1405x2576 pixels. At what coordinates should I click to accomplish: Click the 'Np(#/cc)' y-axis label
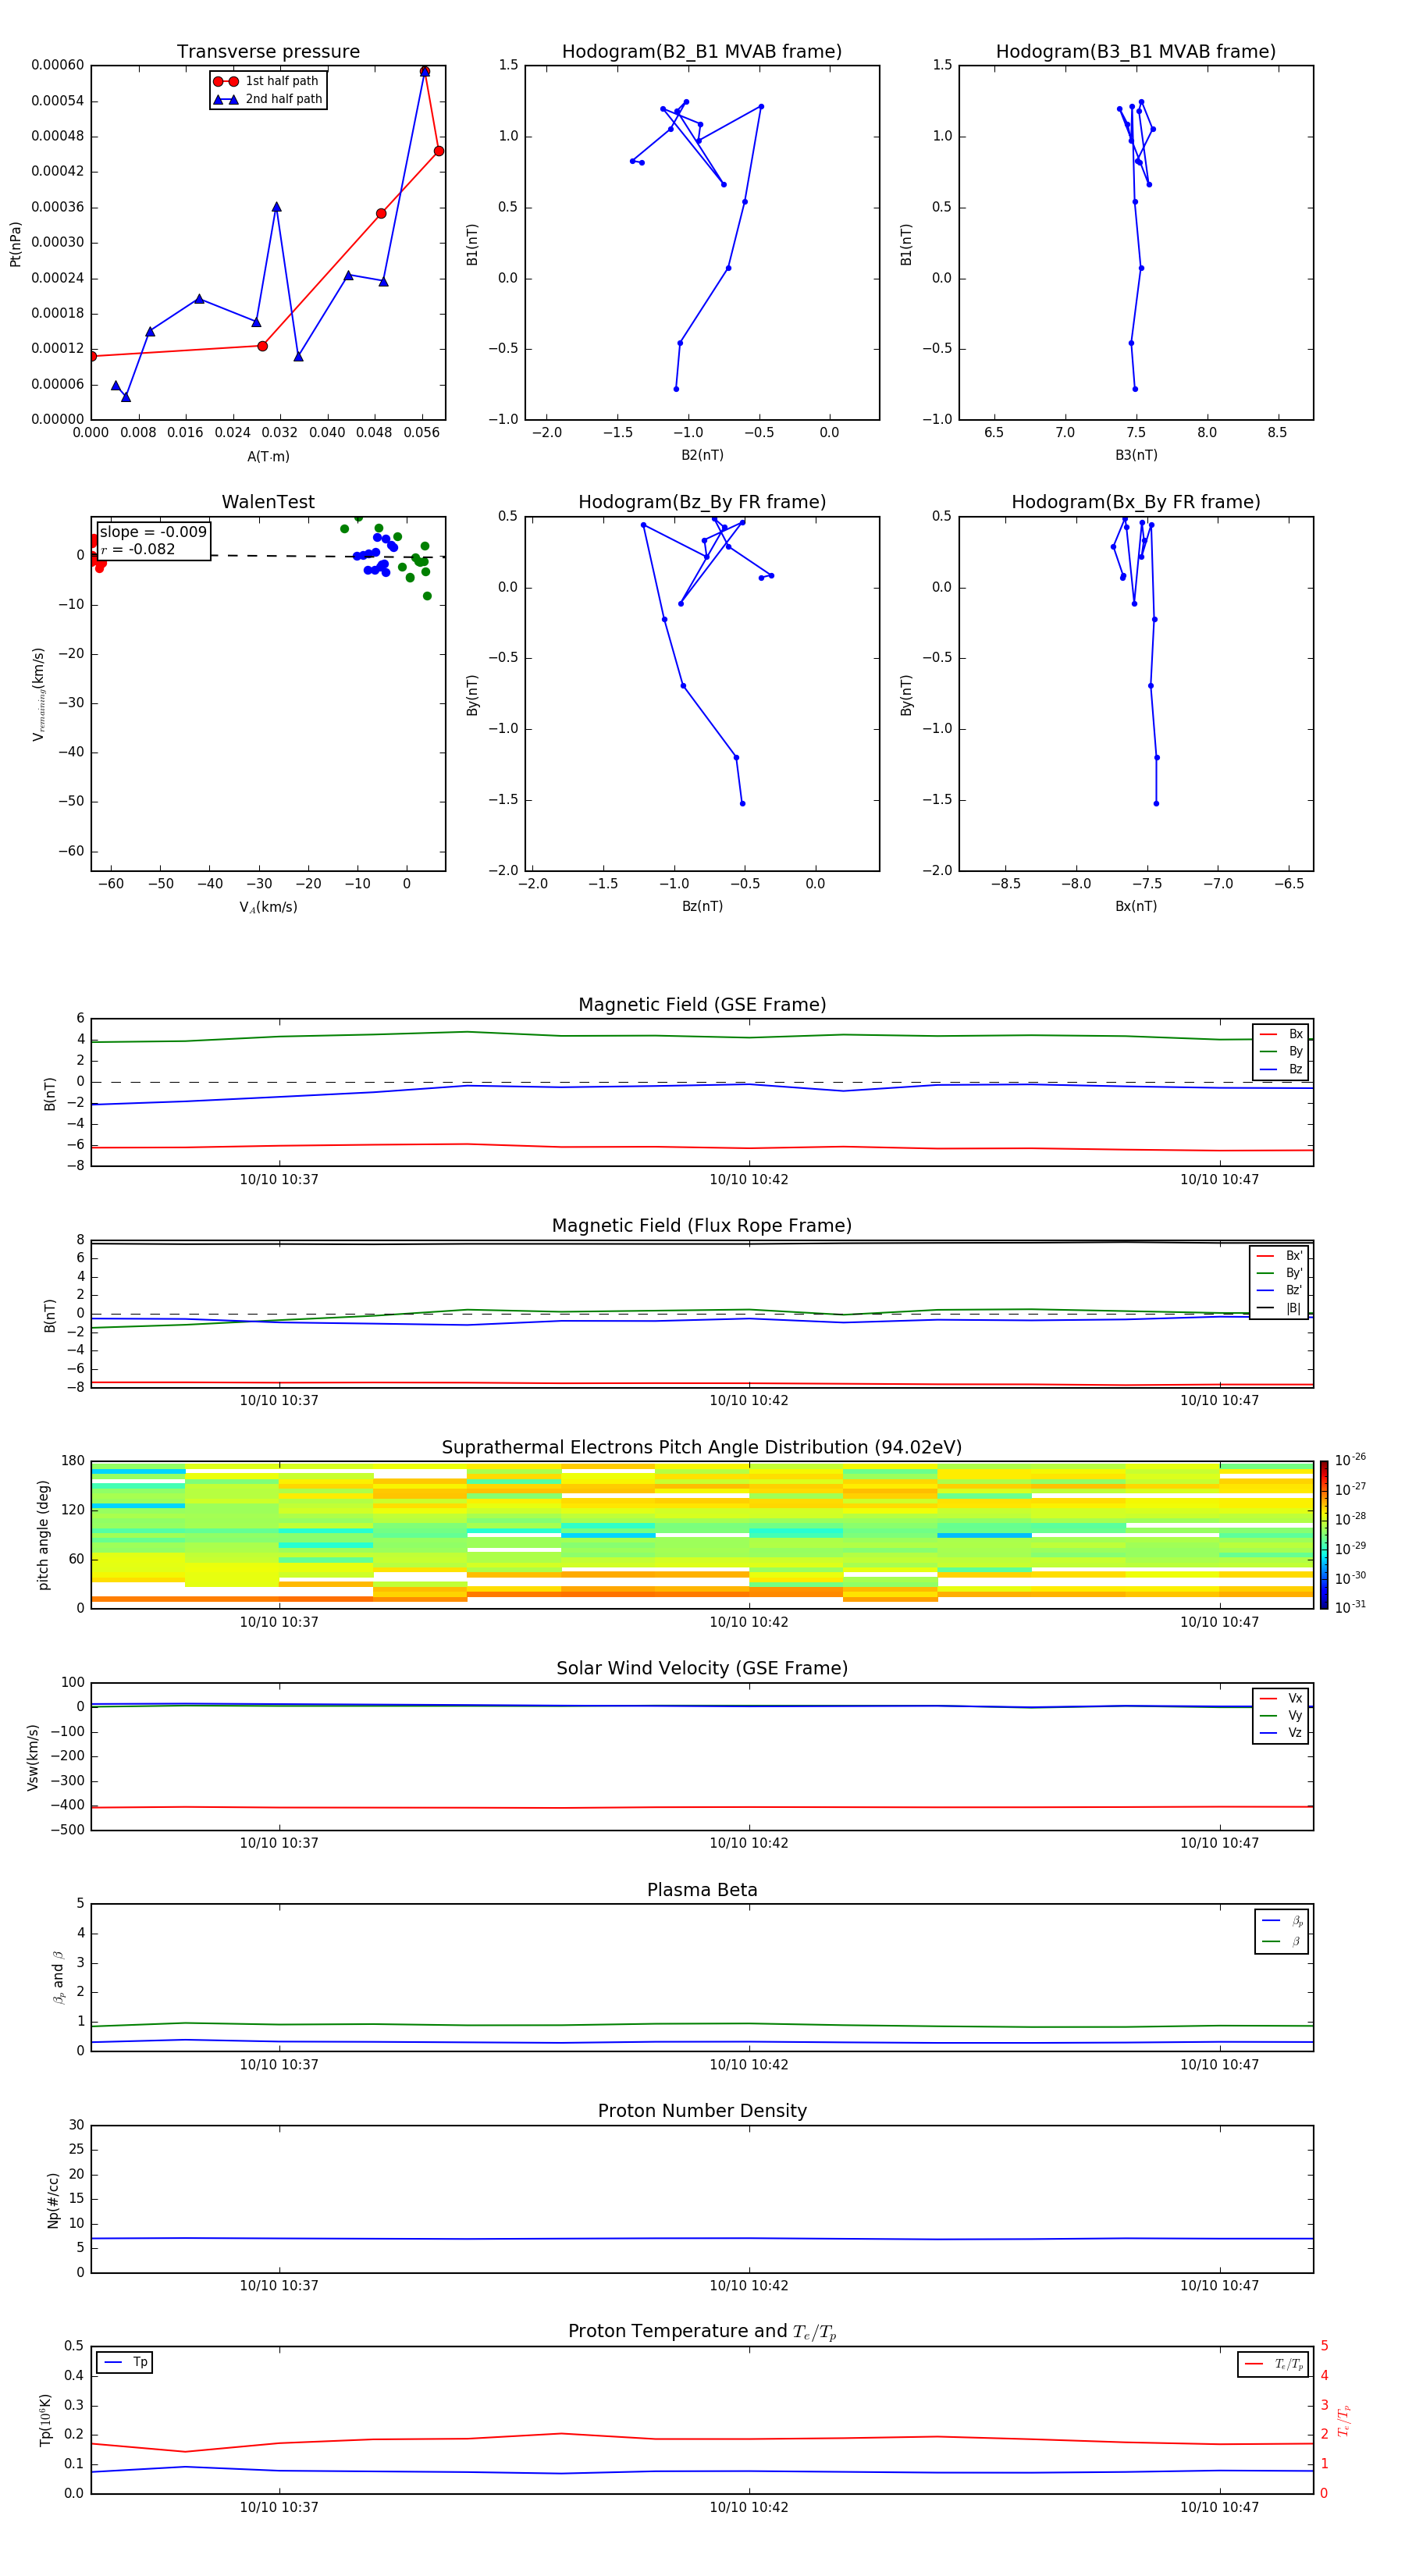coord(53,2200)
